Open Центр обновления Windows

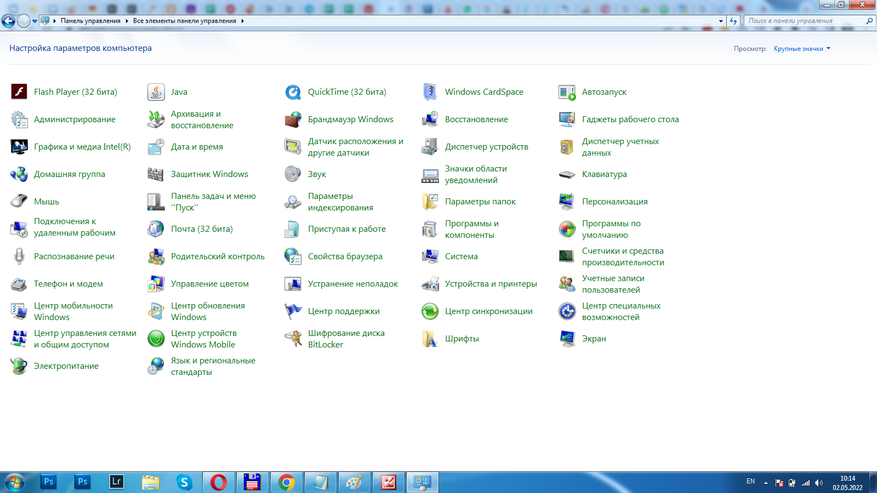207,312
